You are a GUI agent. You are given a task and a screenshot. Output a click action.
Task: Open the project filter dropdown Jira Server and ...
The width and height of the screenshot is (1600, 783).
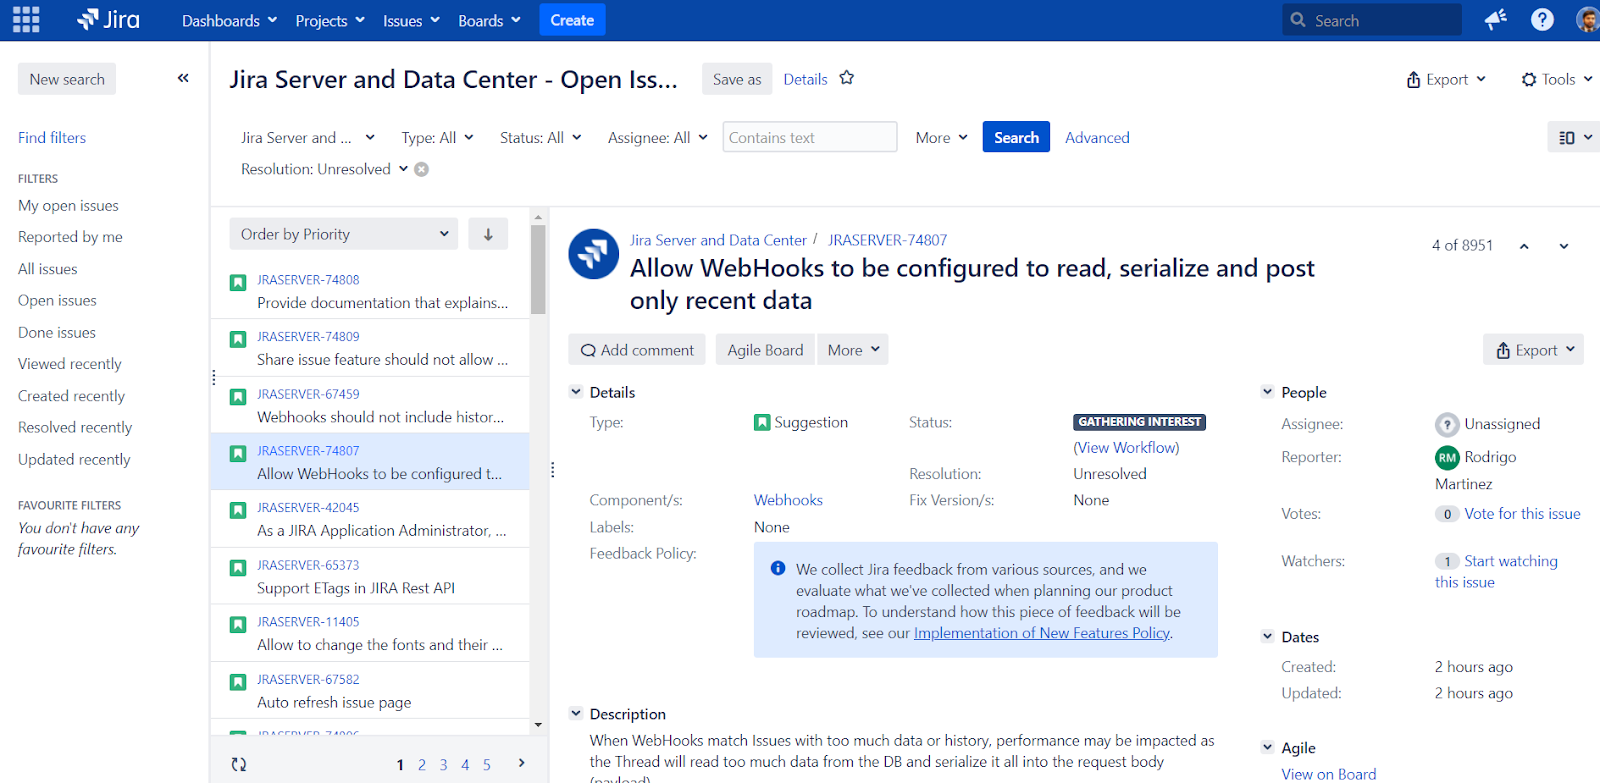tap(308, 137)
